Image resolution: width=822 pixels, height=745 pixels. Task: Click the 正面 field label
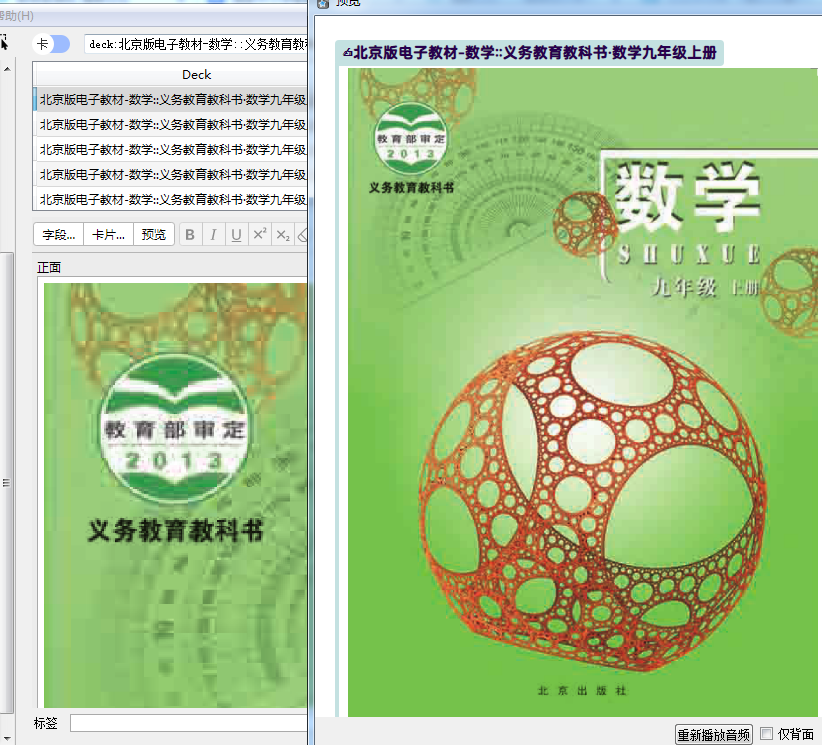point(49,267)
